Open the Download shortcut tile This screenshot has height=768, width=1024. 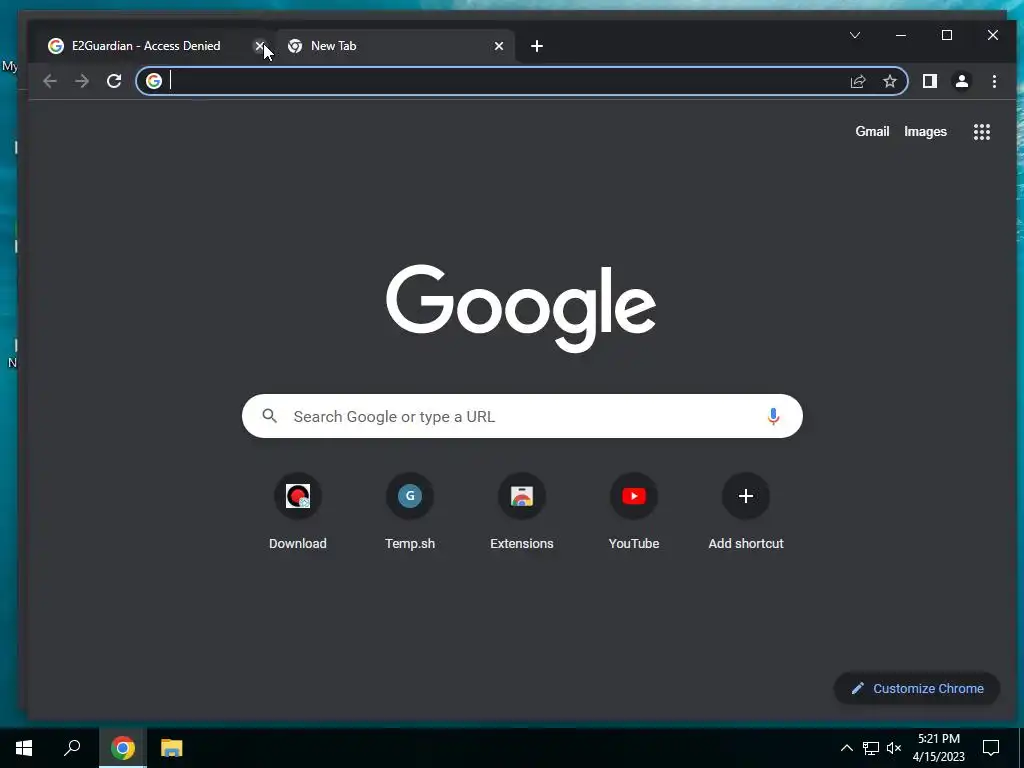[298, 512]
